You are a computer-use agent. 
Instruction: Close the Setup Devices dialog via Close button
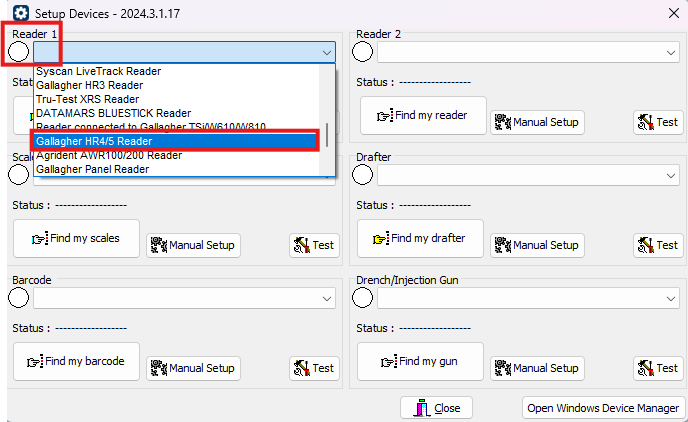tap(436, 408)
